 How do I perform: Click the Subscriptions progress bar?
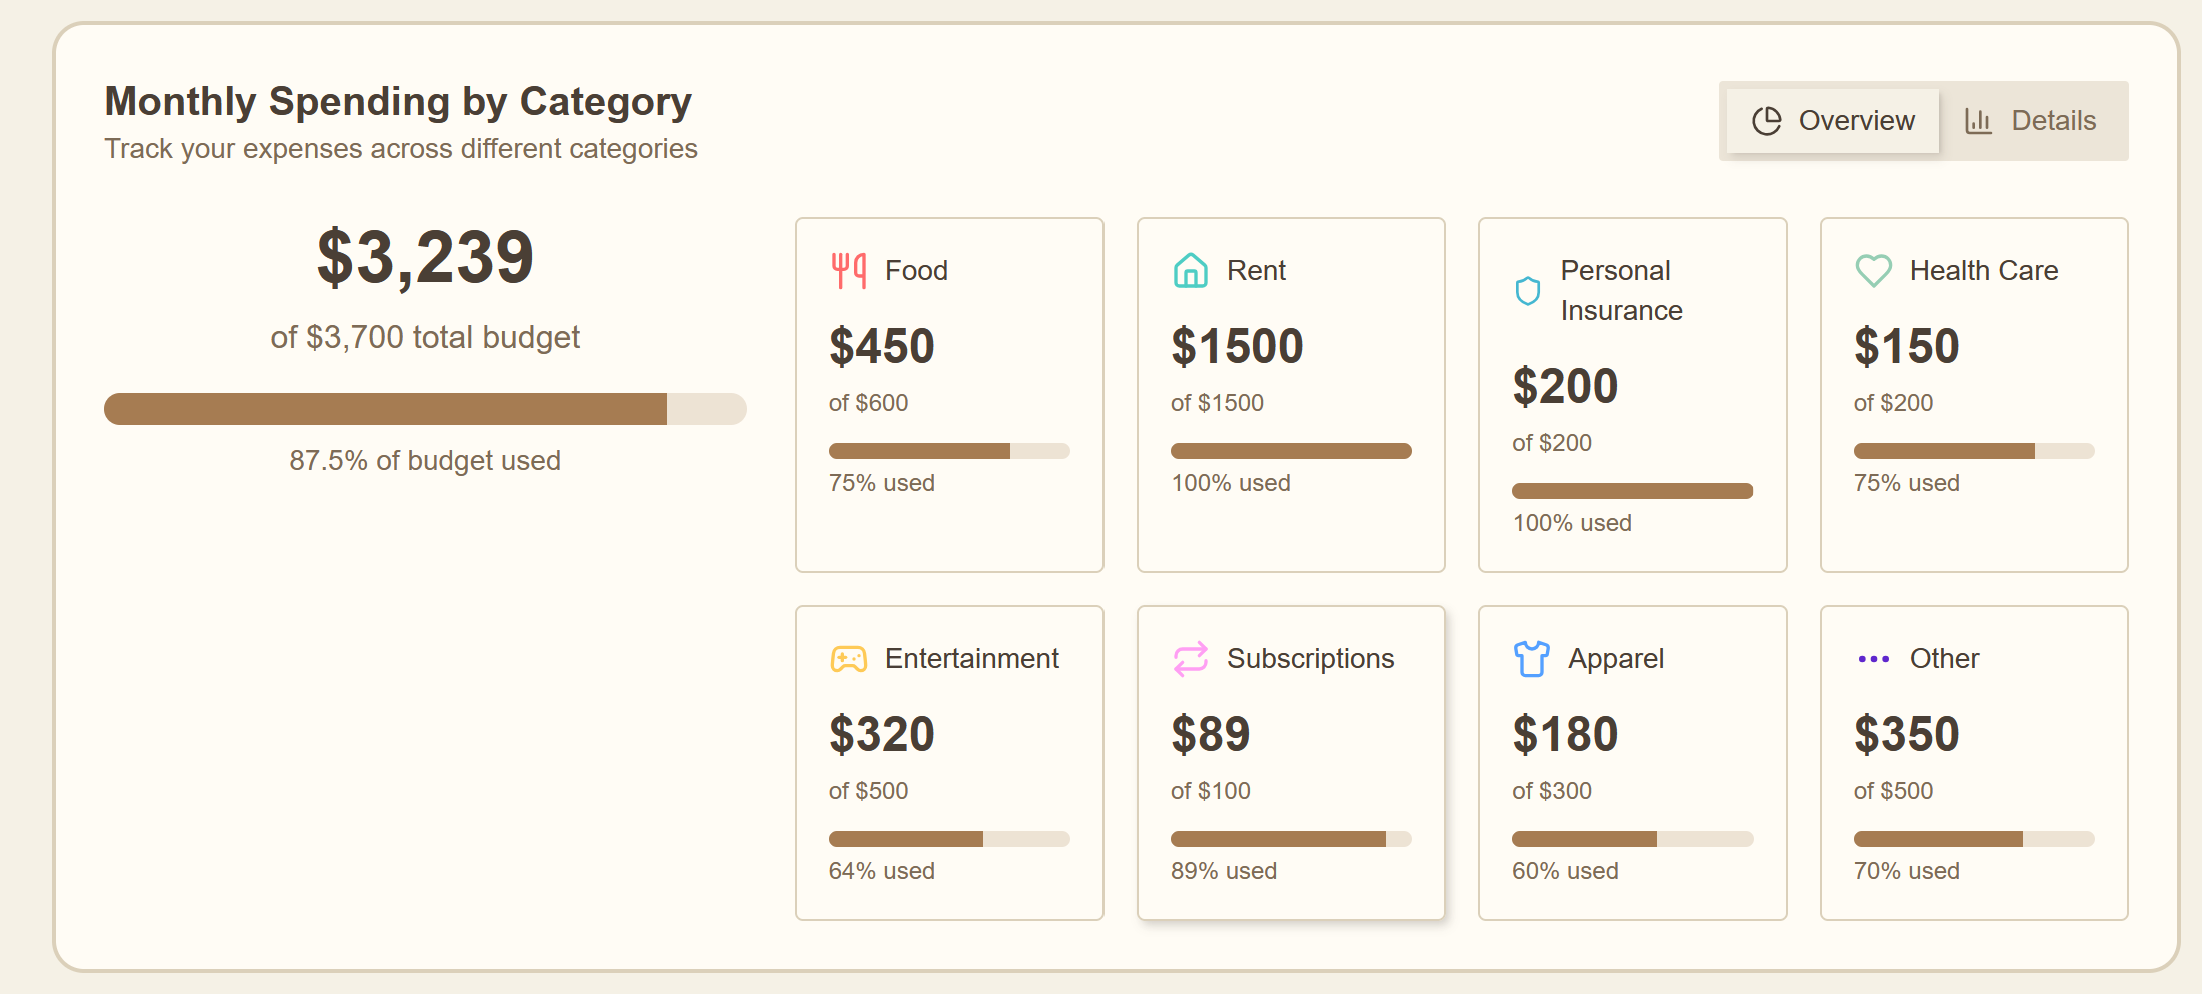click(1290, 839)
